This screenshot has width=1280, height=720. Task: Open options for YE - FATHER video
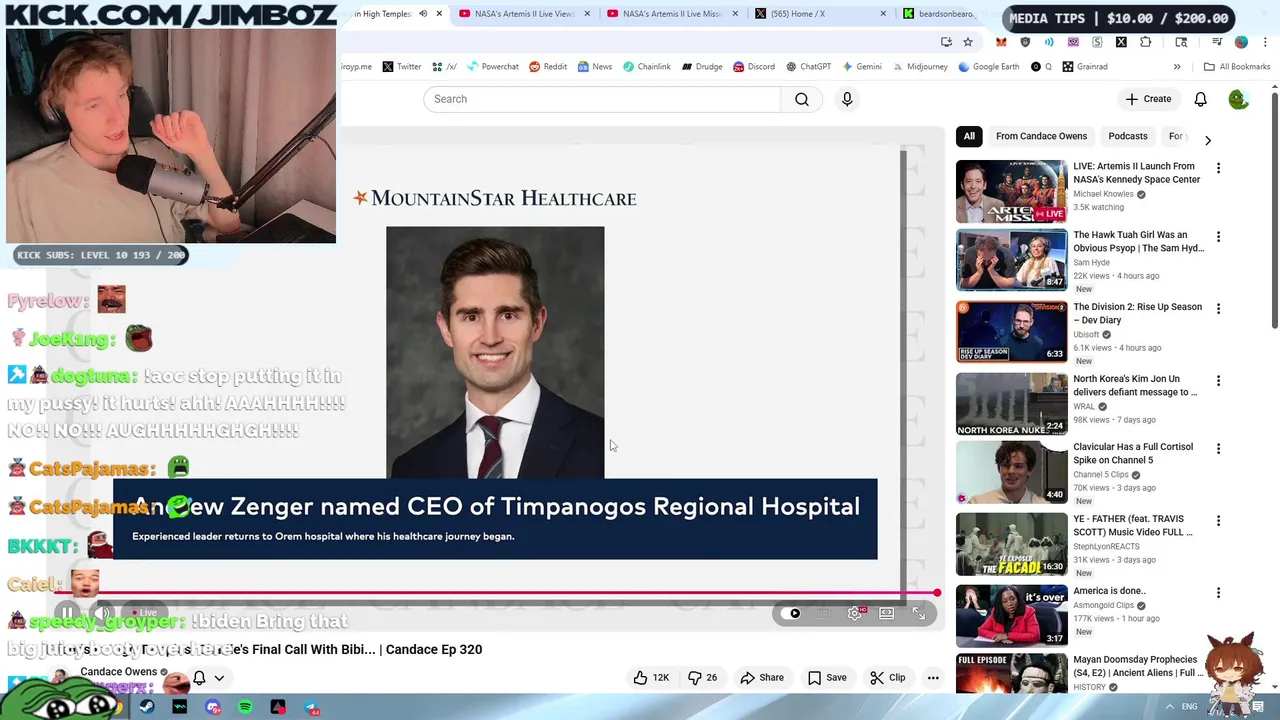[x=1218, y=521]
